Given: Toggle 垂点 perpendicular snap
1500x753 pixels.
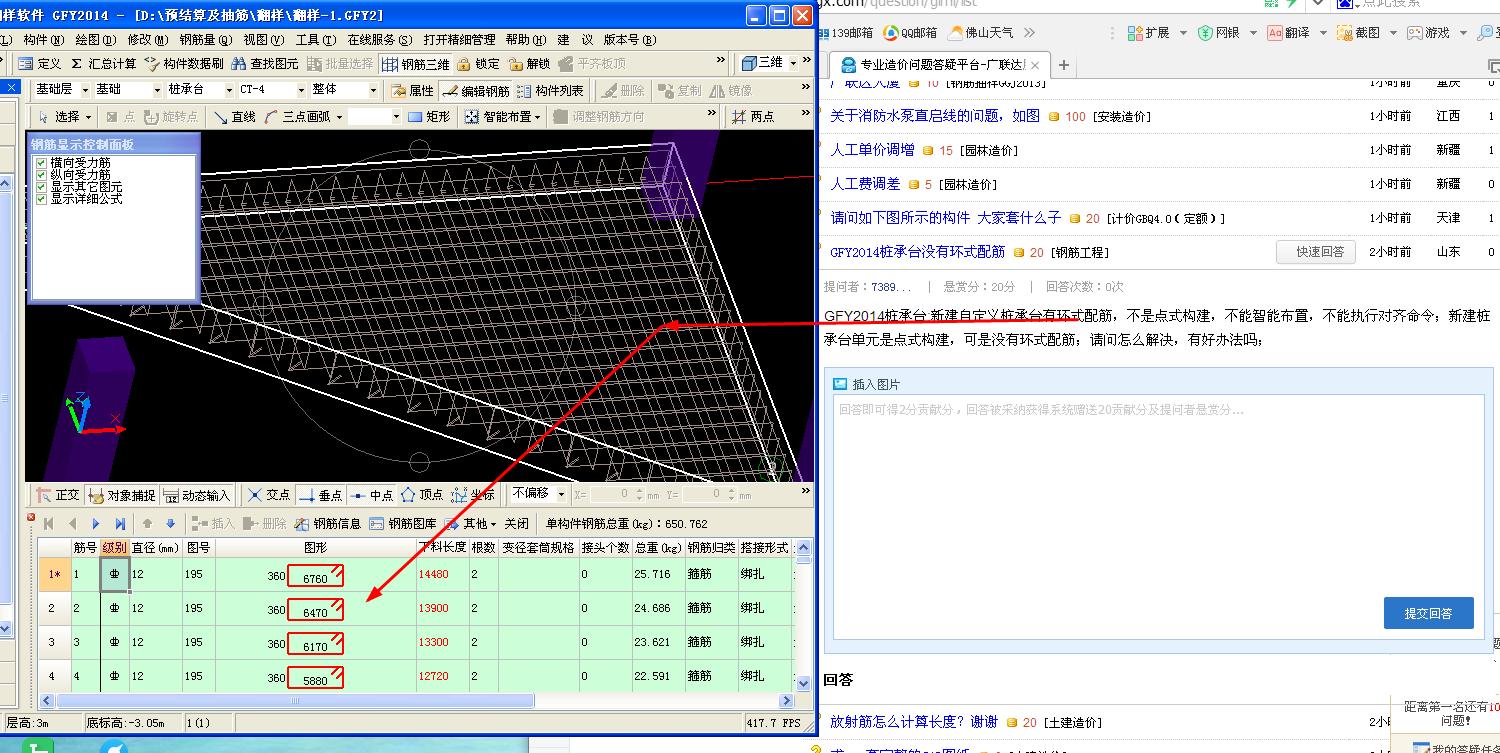Looking at the screenshot, I should coord(321,495).
